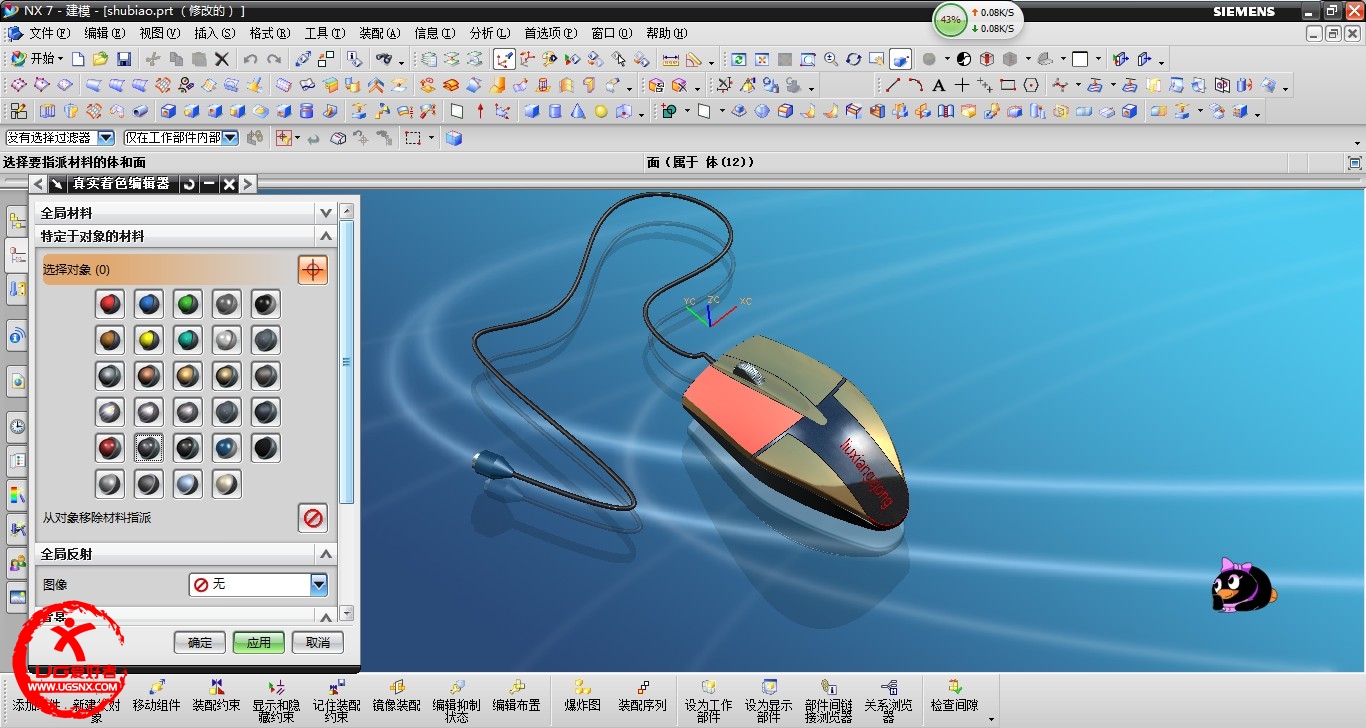Select the Rectangle curve tool

[x=1008, y=85]
